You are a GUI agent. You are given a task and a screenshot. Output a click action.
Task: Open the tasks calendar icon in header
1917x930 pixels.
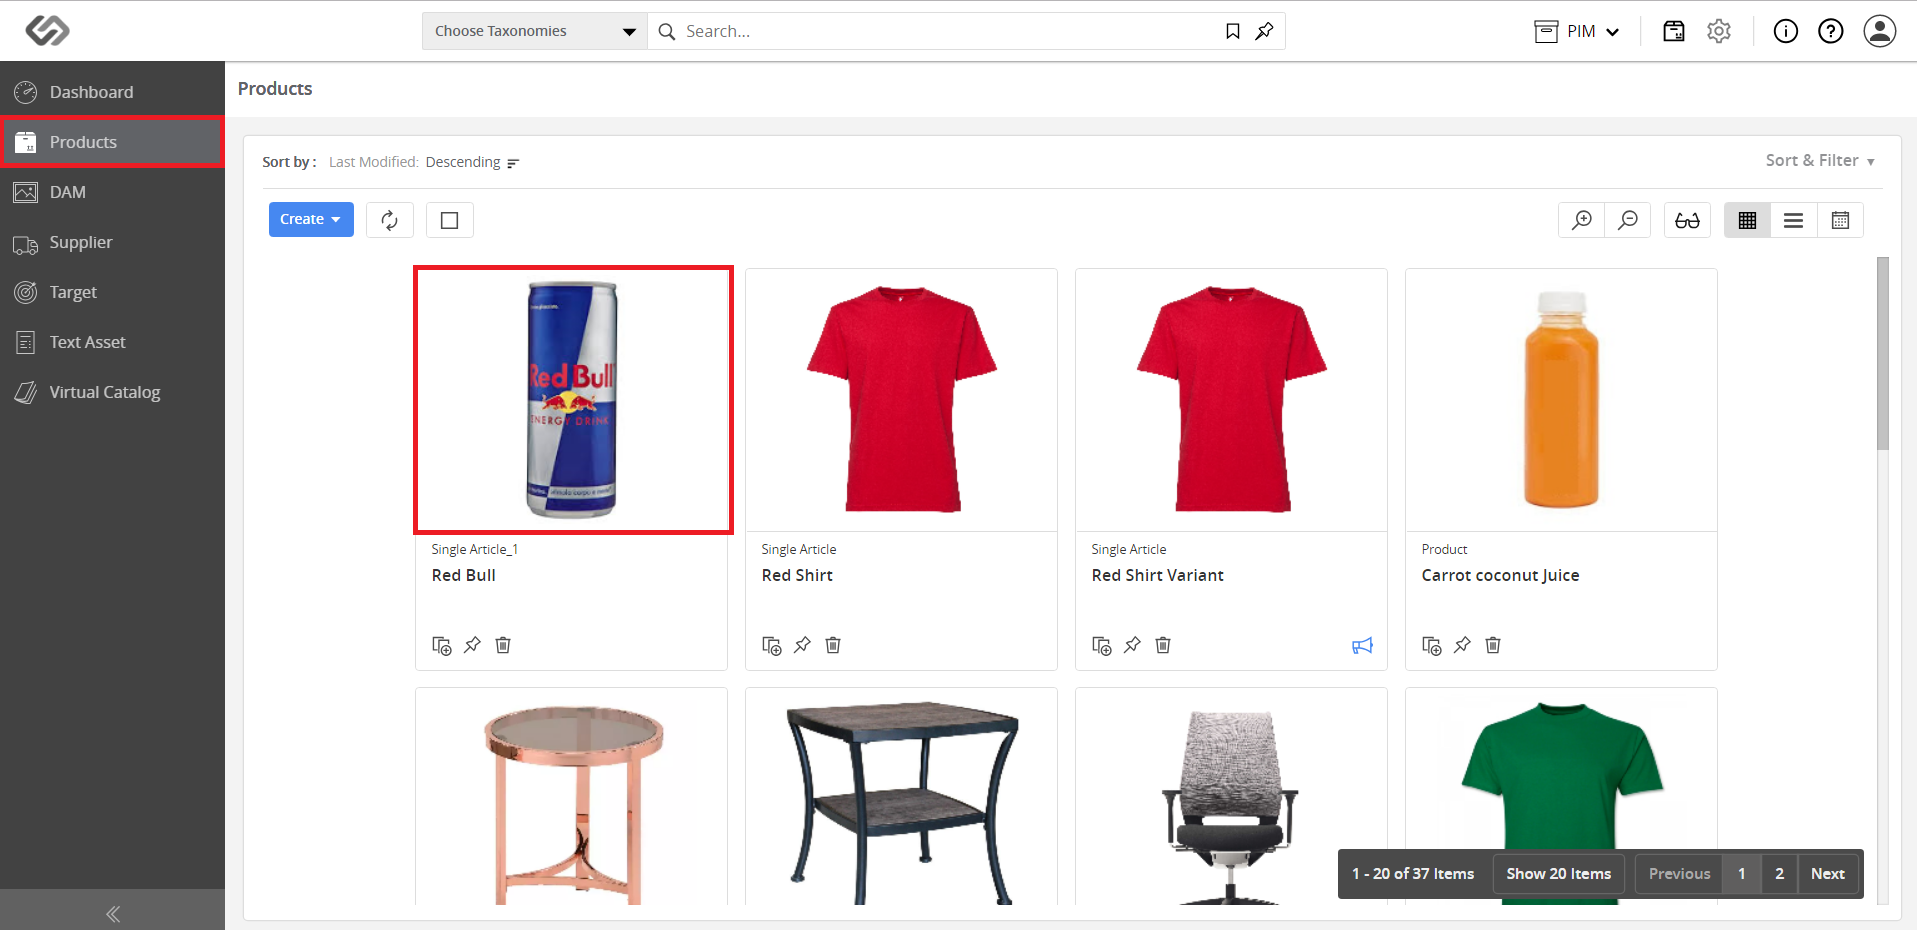pyautogui.click(x=1674, y=31)
